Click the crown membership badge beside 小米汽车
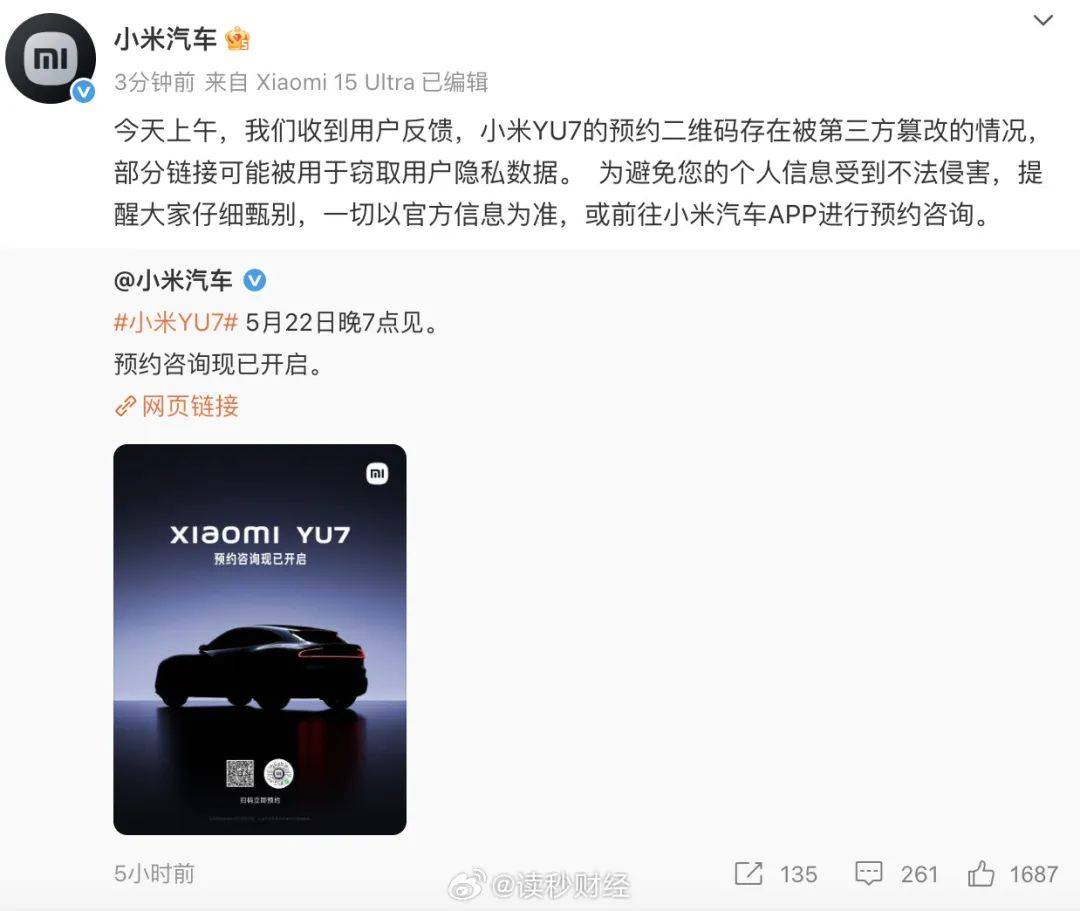The height and width of the screenshot is (911, 1080). click(x=238, y=39)
